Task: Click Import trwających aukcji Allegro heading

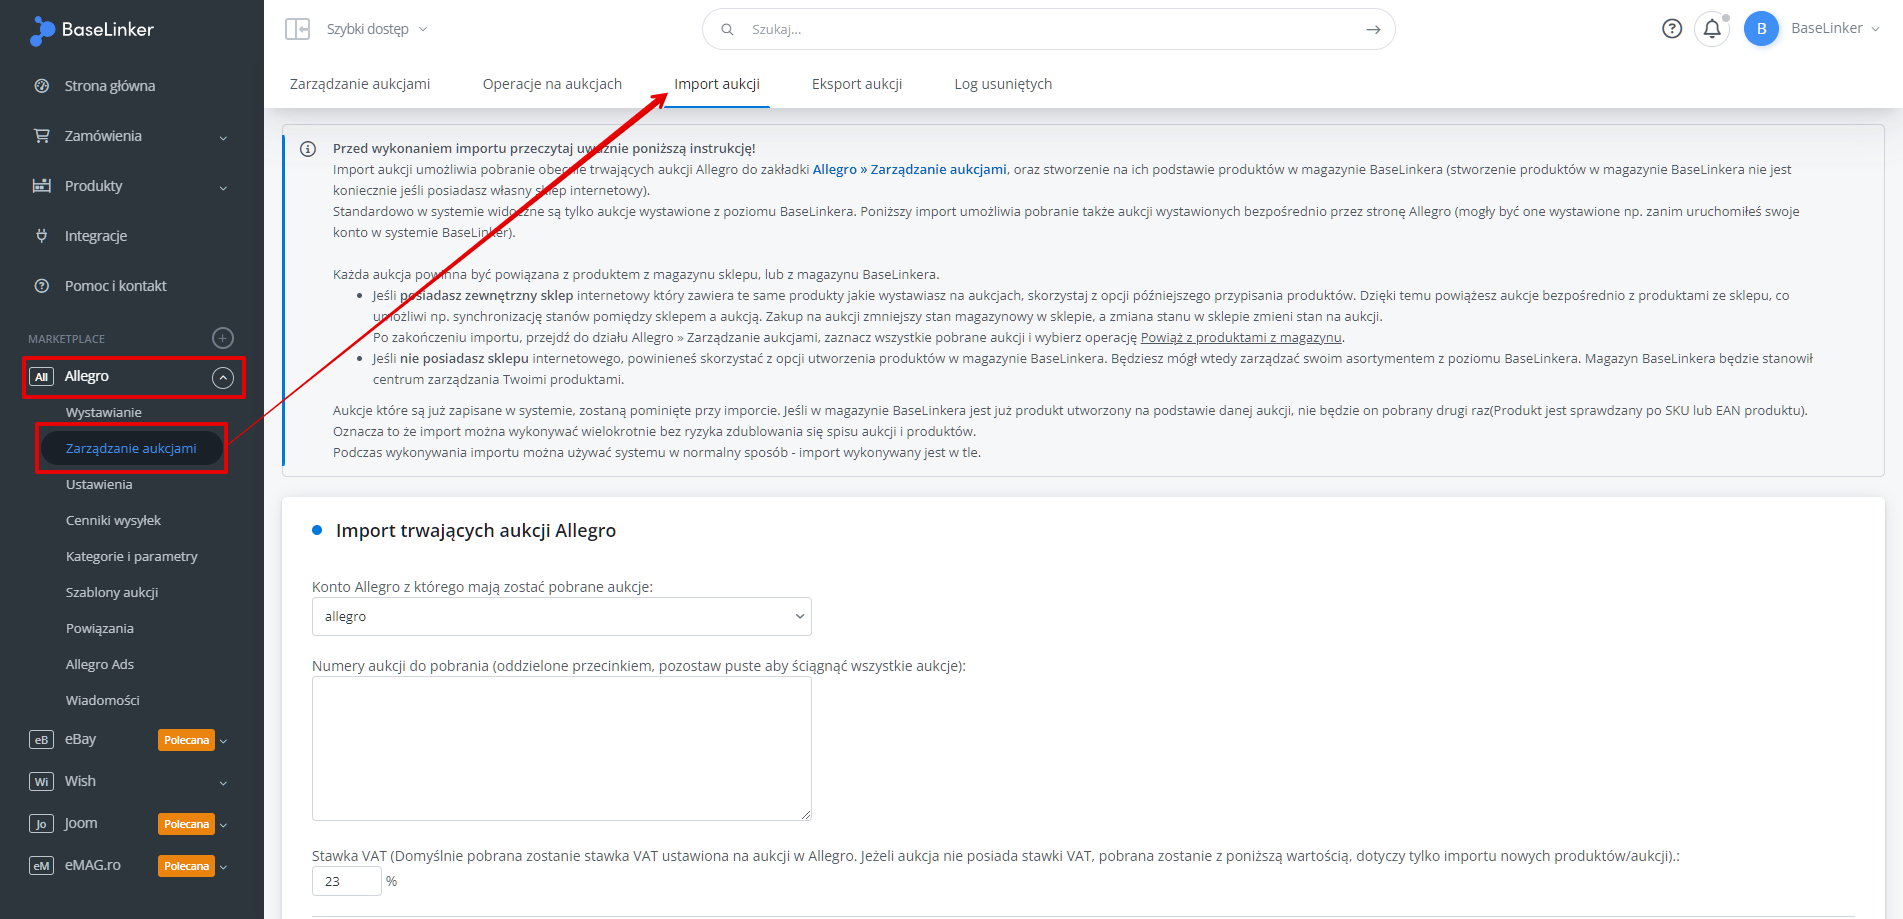Action: tap(476, 530)
